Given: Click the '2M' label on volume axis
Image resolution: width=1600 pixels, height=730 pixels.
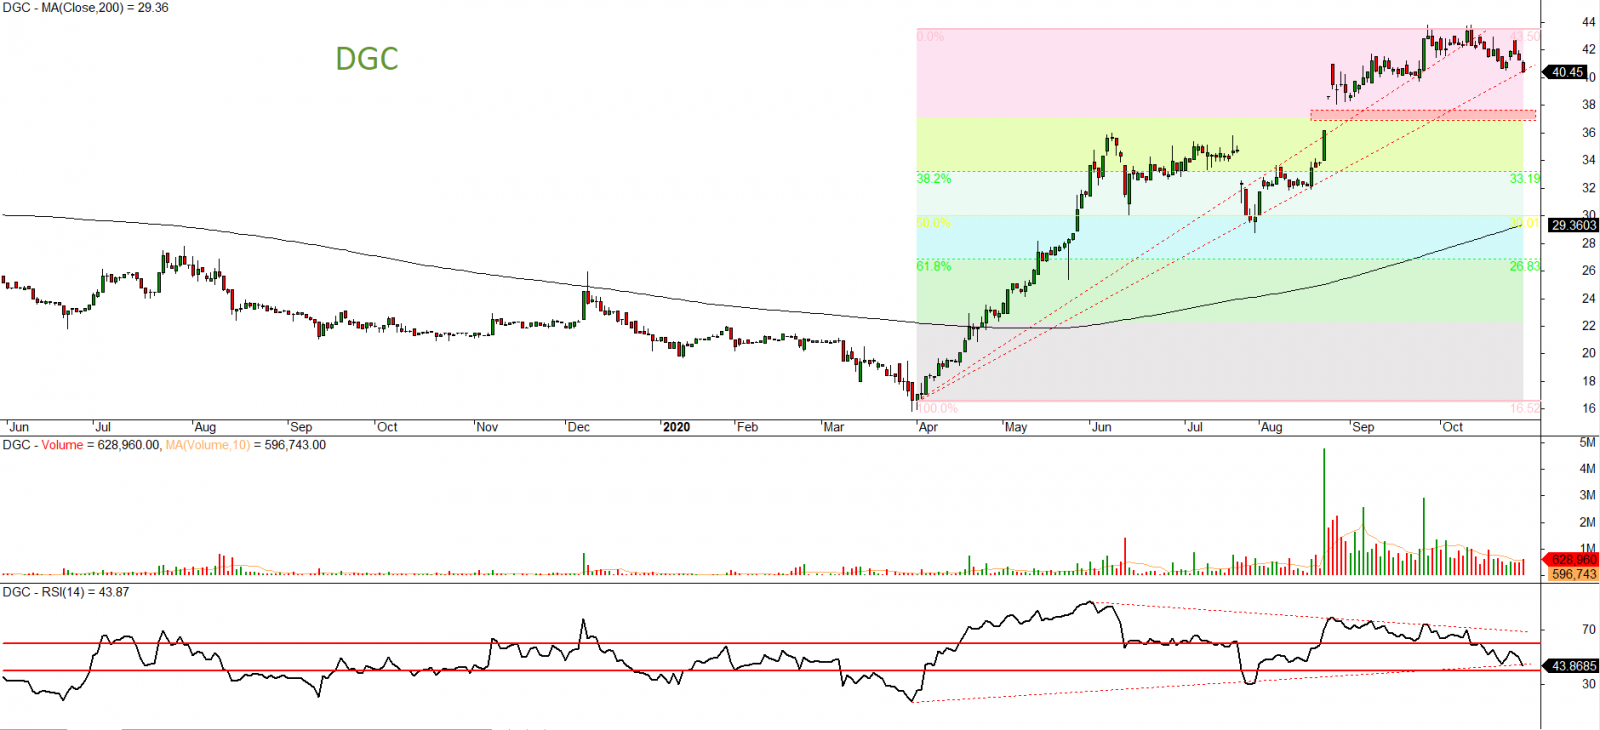Looking at the screenshot, I should click(x=1587, y=523).
